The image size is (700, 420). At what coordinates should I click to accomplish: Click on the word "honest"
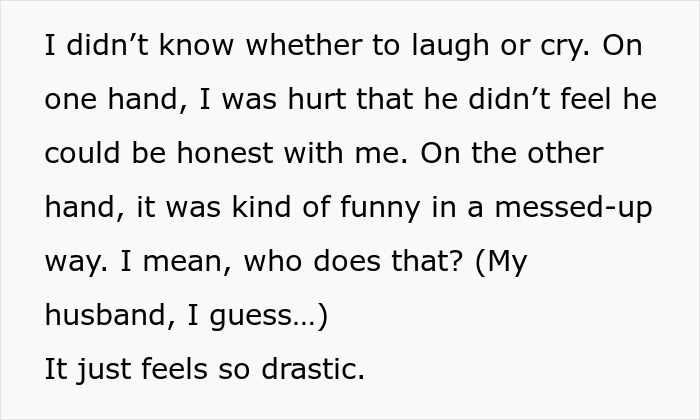pos(225,153)
